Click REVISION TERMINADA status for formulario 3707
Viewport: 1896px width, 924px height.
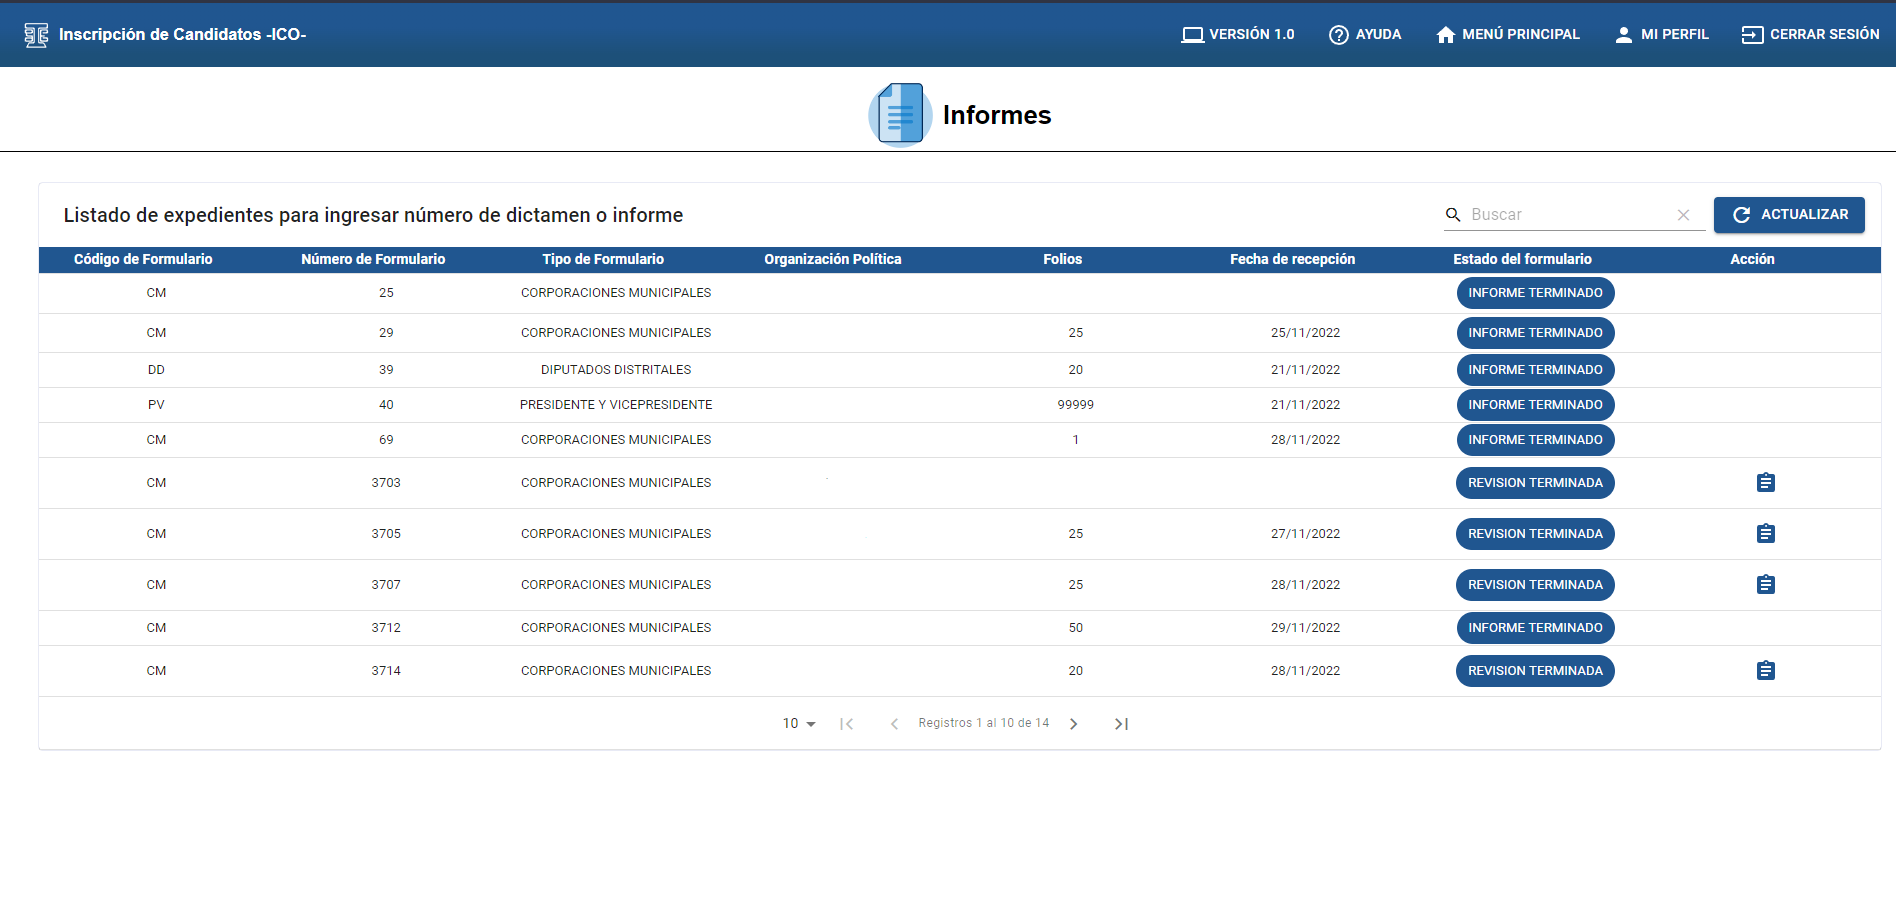tap(1535, 584)
